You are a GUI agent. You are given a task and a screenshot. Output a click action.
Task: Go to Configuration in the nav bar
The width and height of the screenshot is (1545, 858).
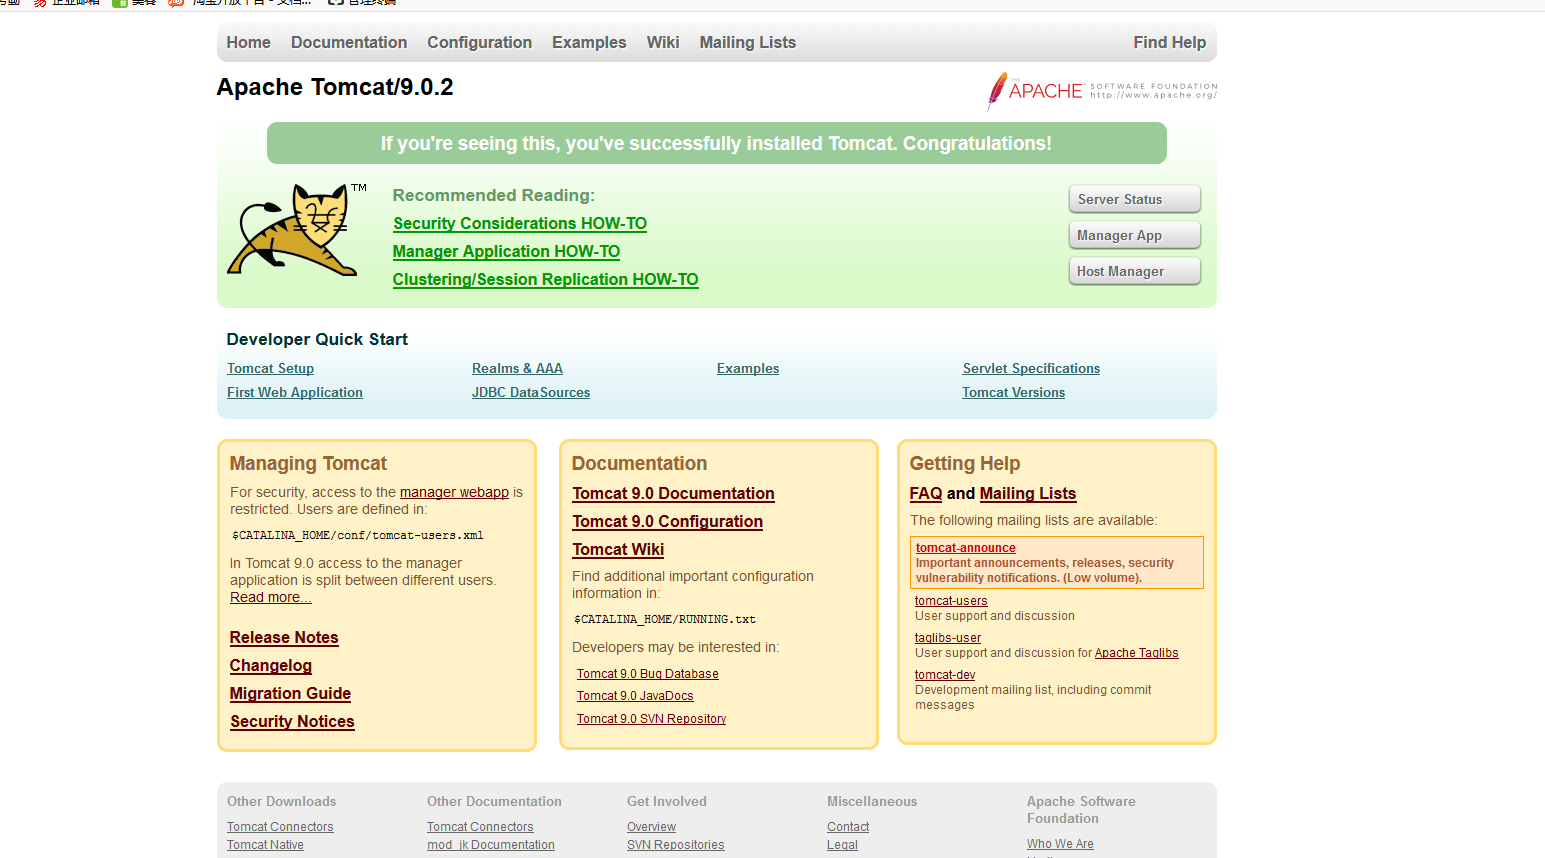(480, 42)
